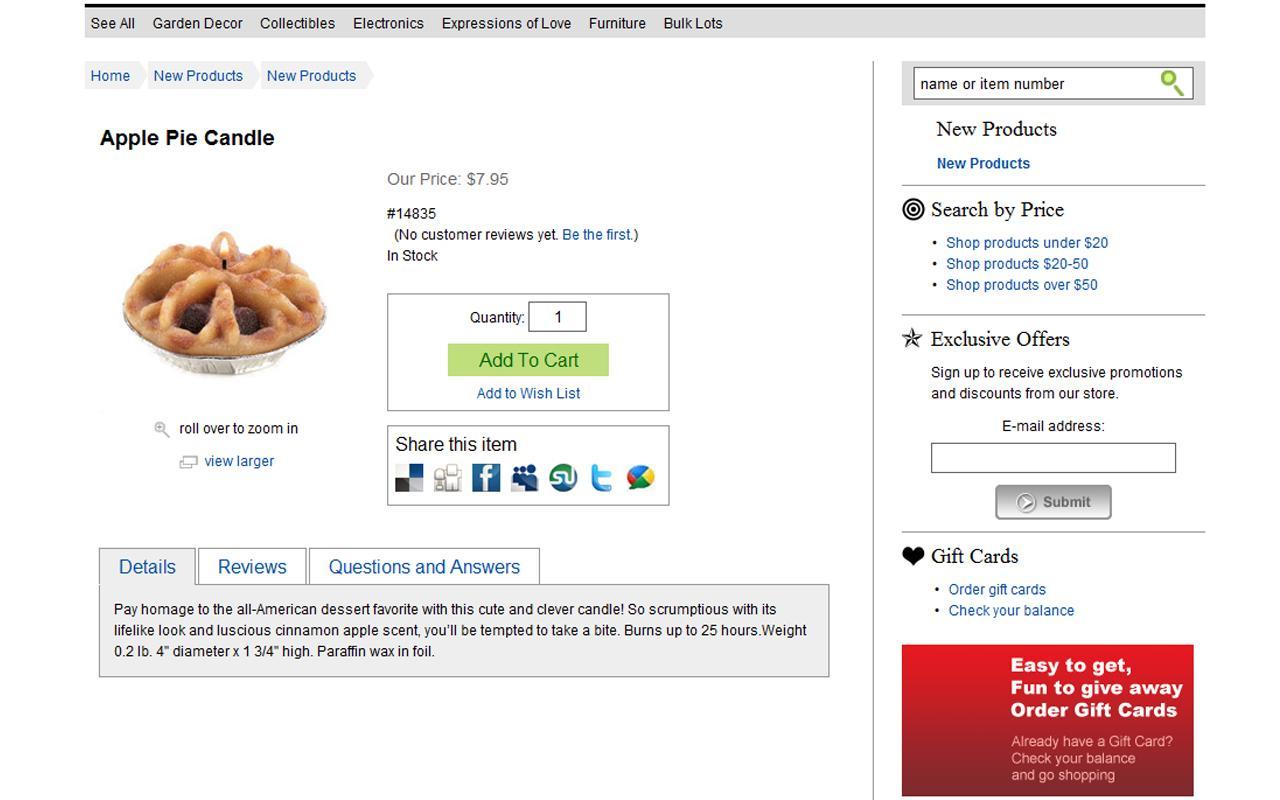Image resolution: width=1280 pixels, height=800 pixels.
Task: Share this item on Facebook
Action: click(x=486, y=478)
